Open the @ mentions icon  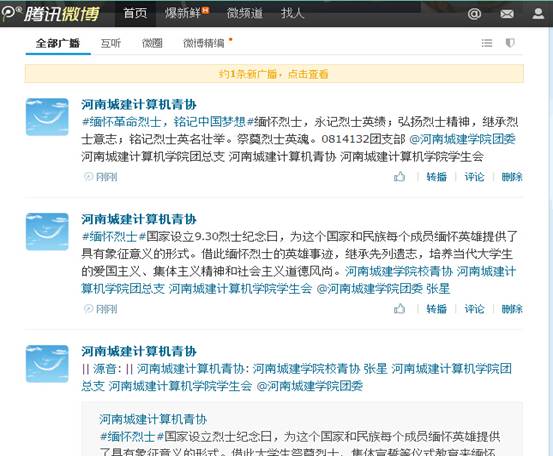[474, 14]
